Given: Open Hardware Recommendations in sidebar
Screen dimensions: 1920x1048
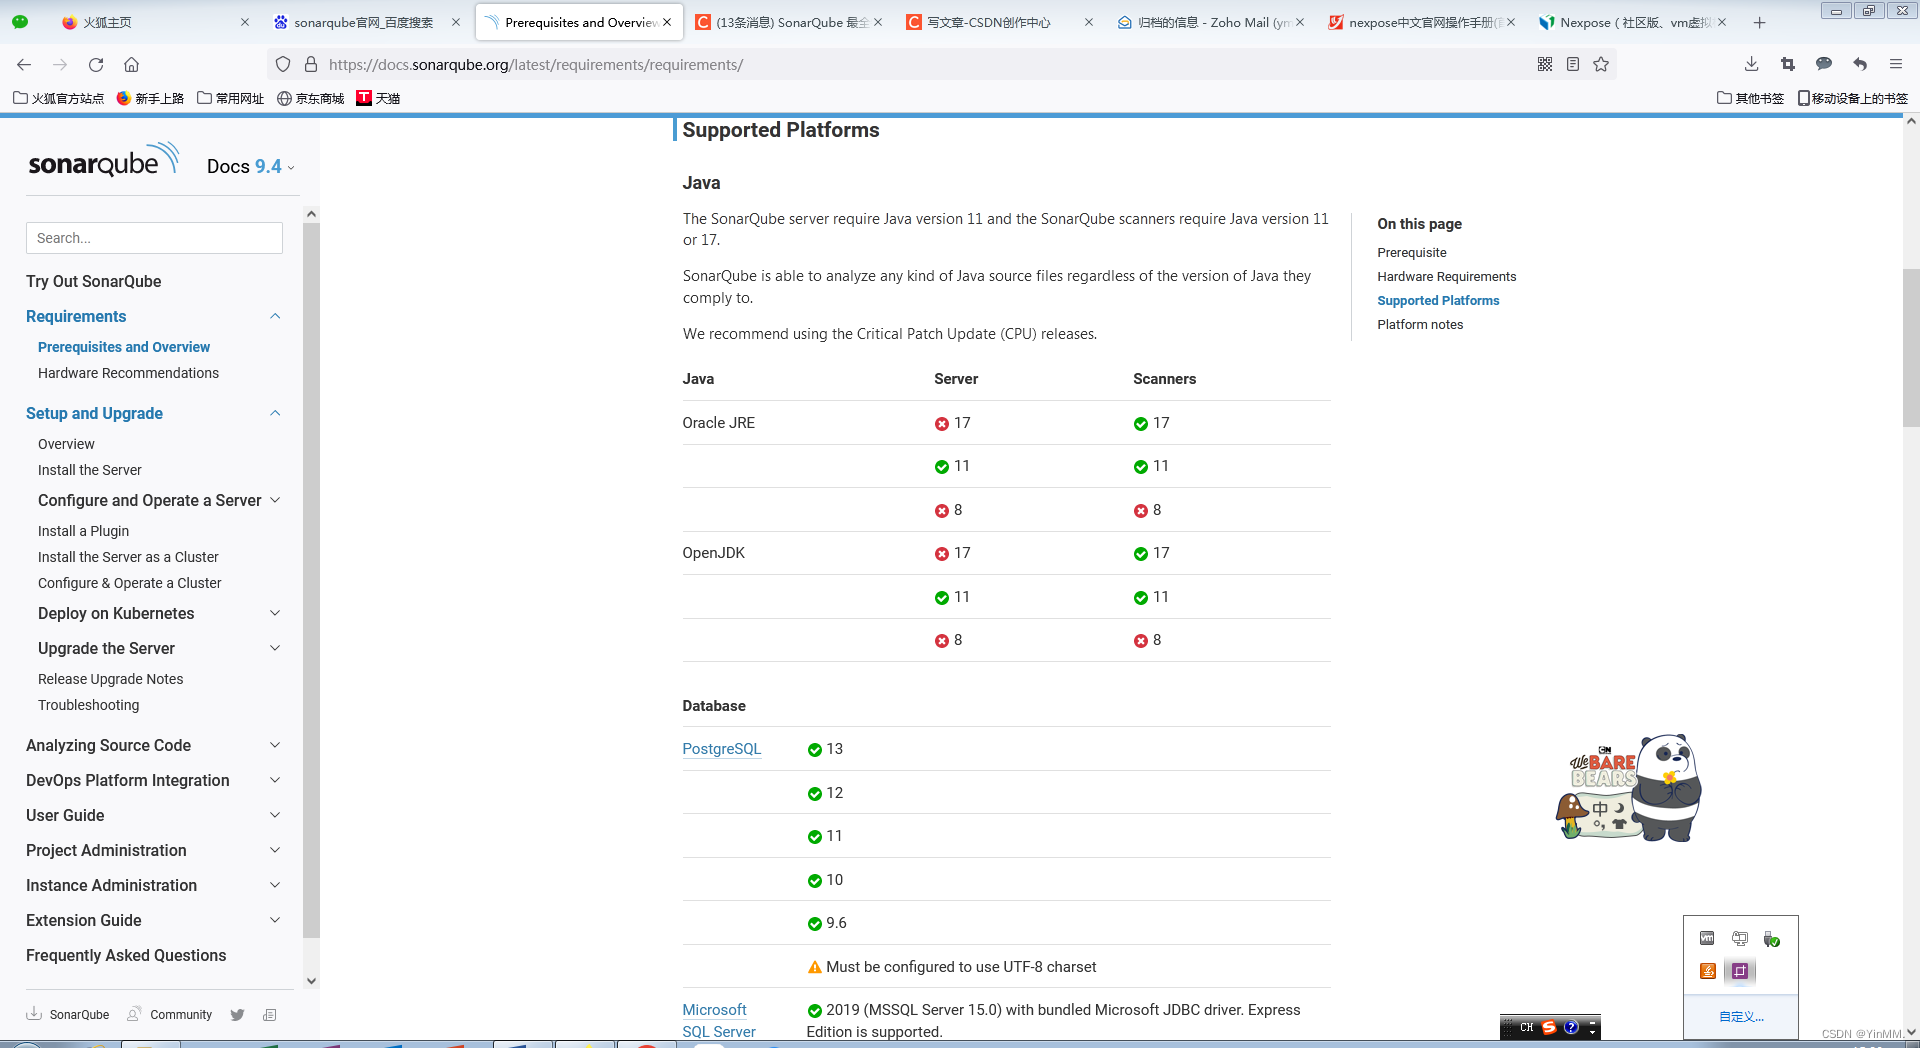Looking at the screenshot, I should (x=128, y=373).
